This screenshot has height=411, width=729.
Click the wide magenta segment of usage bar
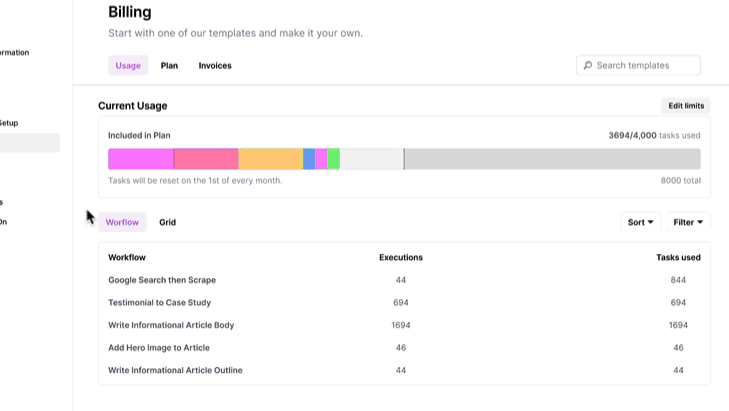click(x=140, y=159)
